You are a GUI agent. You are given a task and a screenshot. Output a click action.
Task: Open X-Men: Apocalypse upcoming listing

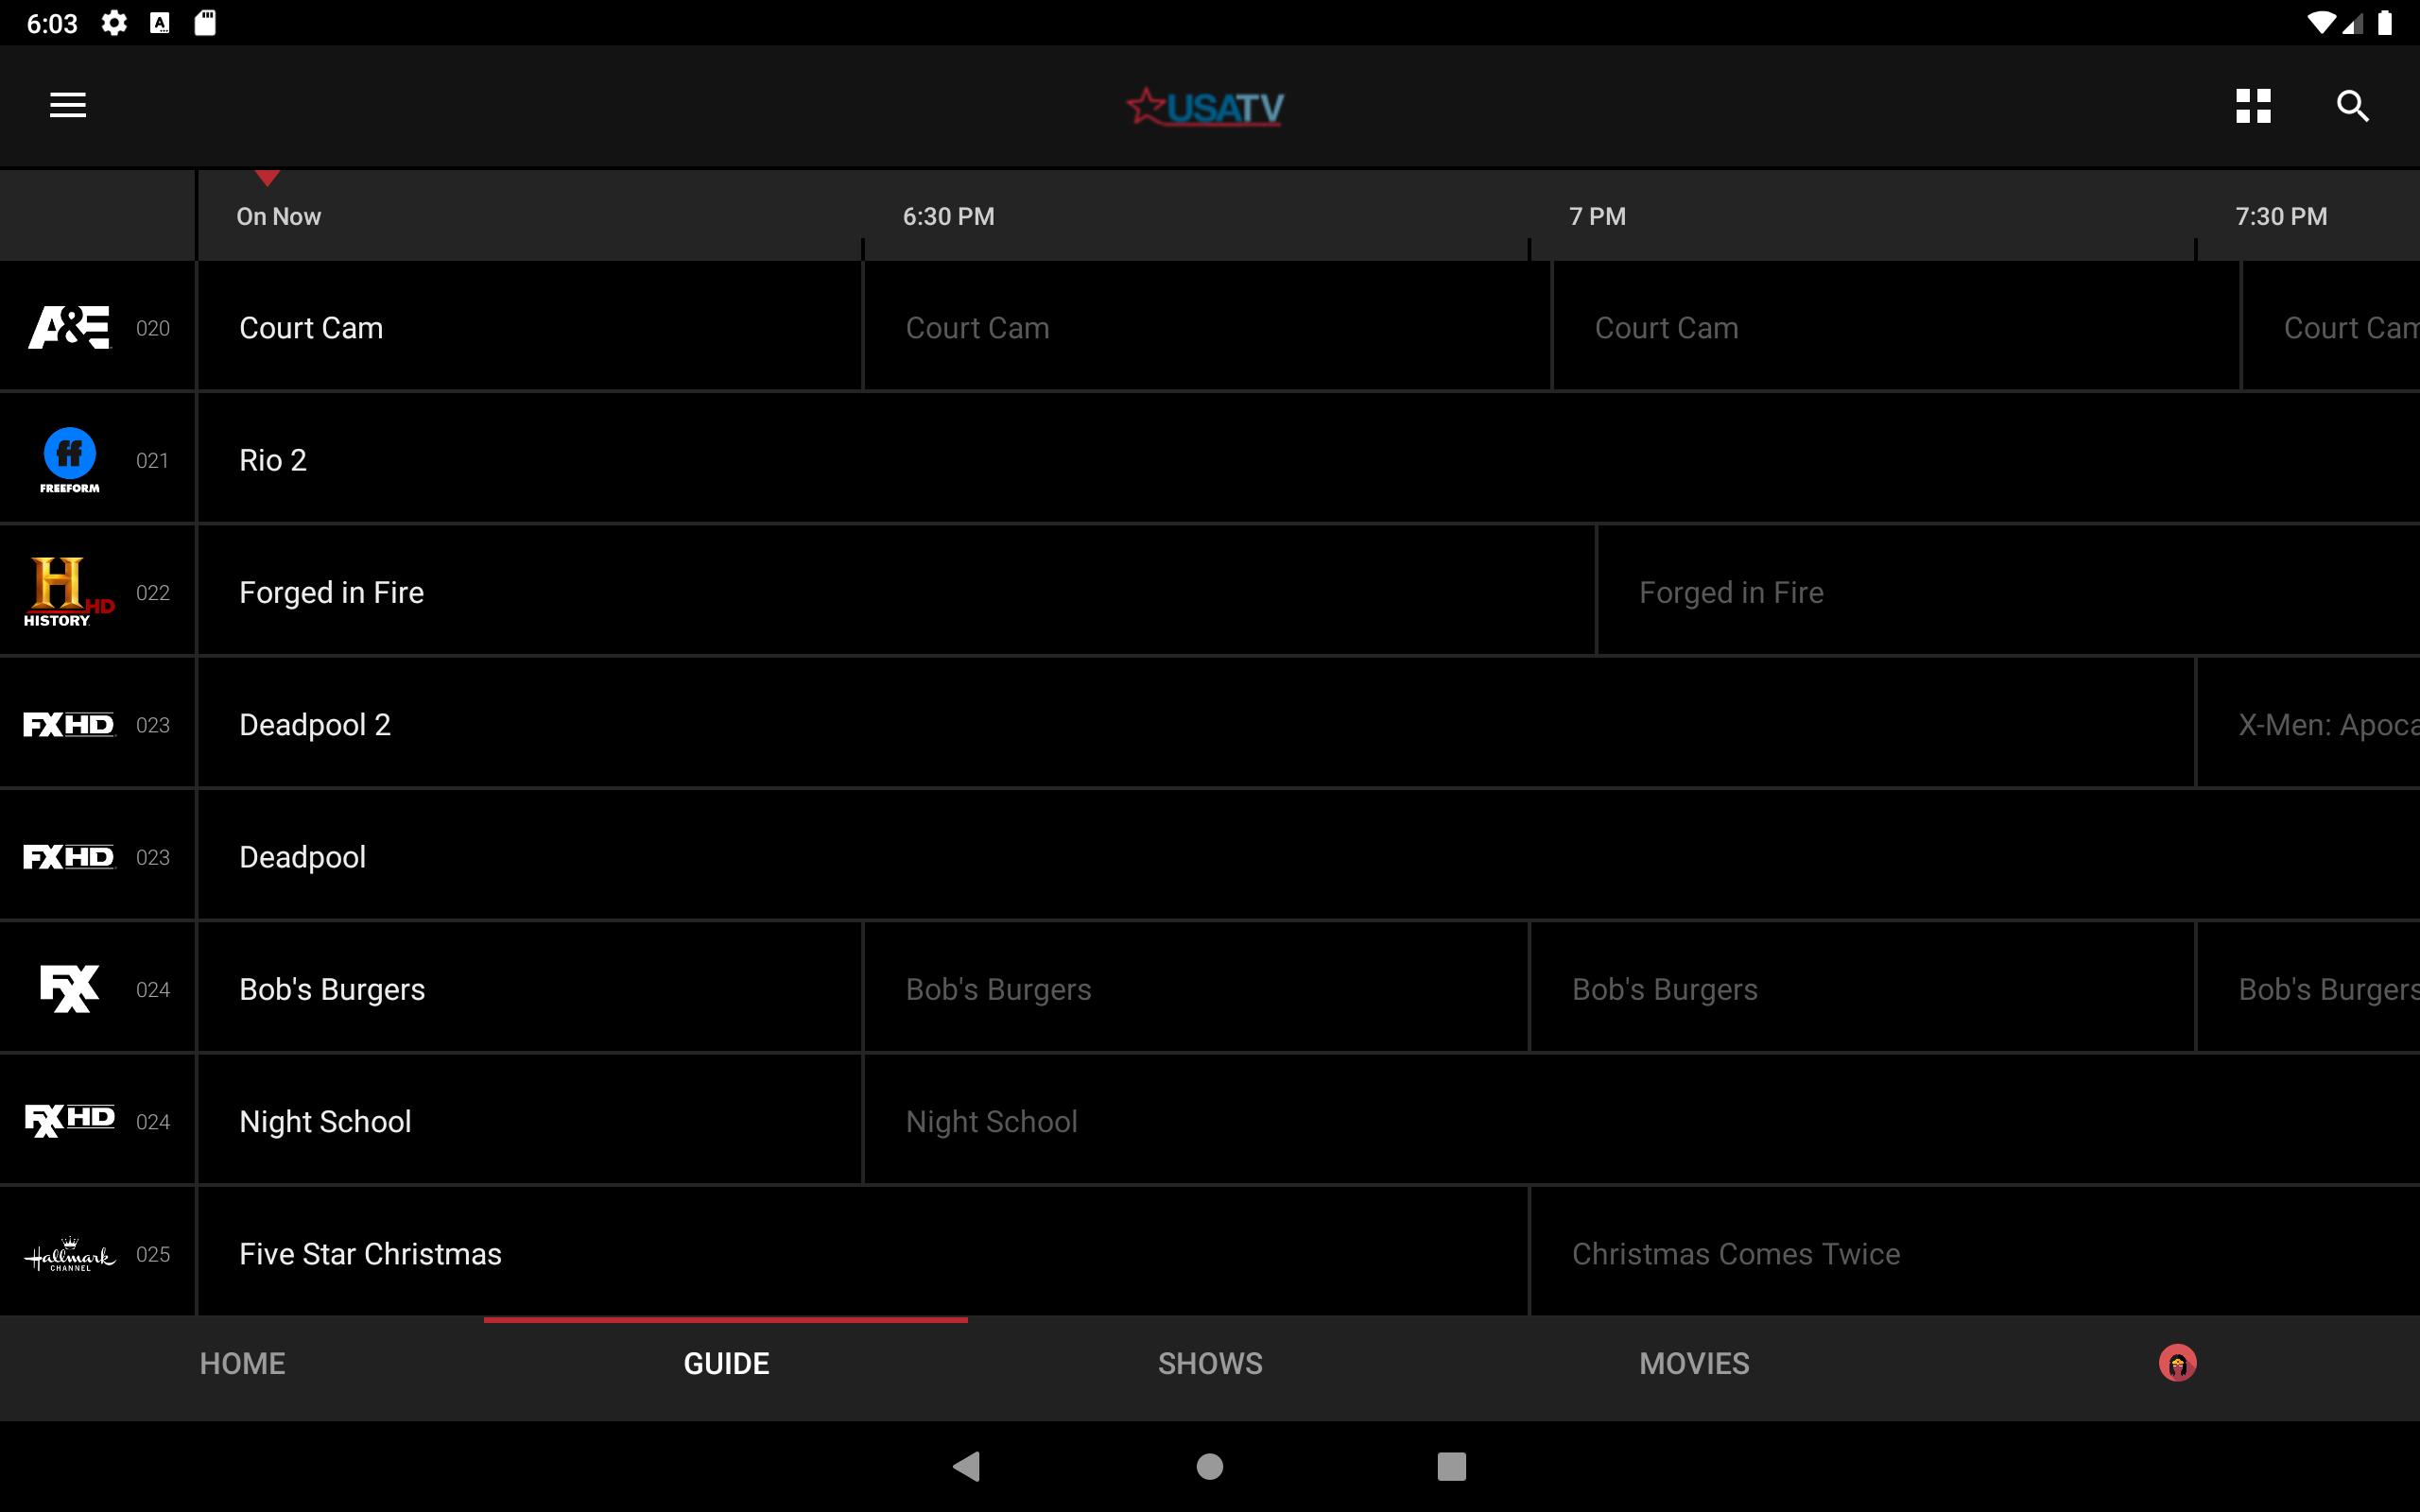tap(2309, 723)
